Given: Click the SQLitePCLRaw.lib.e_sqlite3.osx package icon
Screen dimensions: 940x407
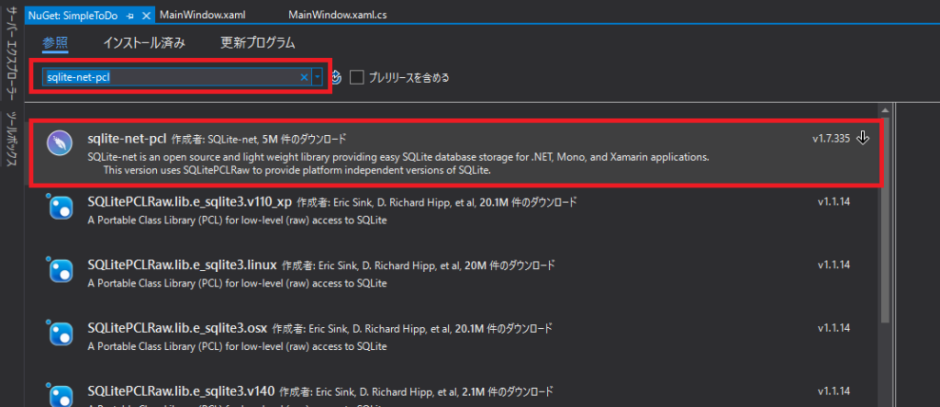Looking at the screenshot, I should [61, 333].
